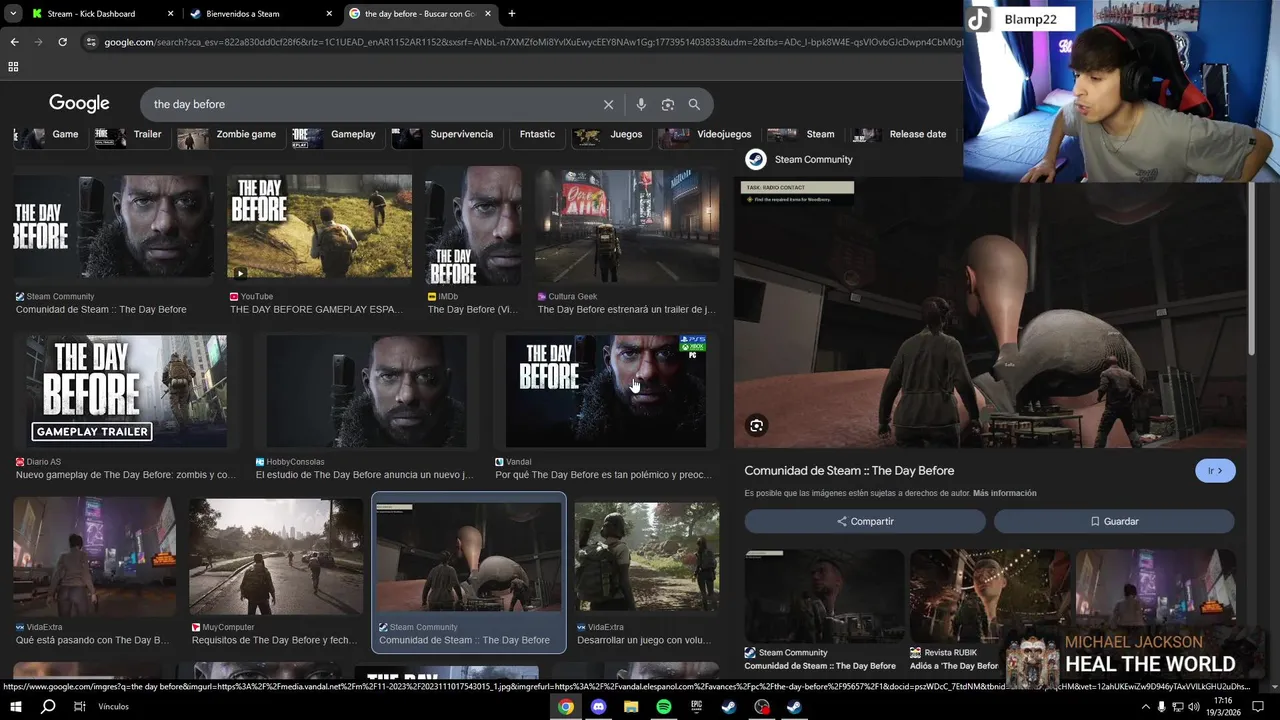Open Discord from the taskbar
1280x720 pixels.
point(599,707)
